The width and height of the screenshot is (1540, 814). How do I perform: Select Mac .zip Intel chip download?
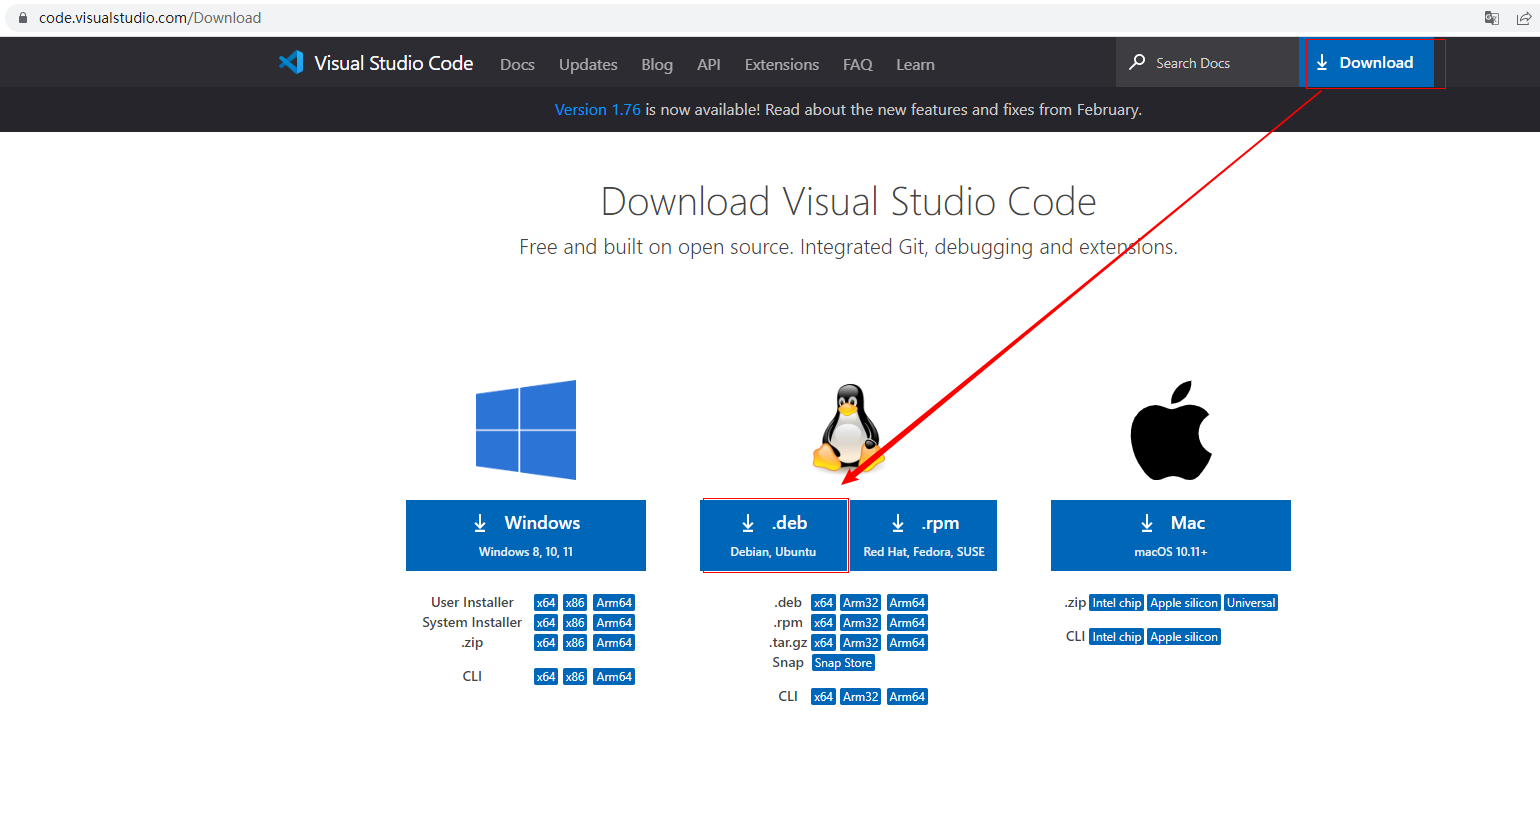(x=1116, y=603)
